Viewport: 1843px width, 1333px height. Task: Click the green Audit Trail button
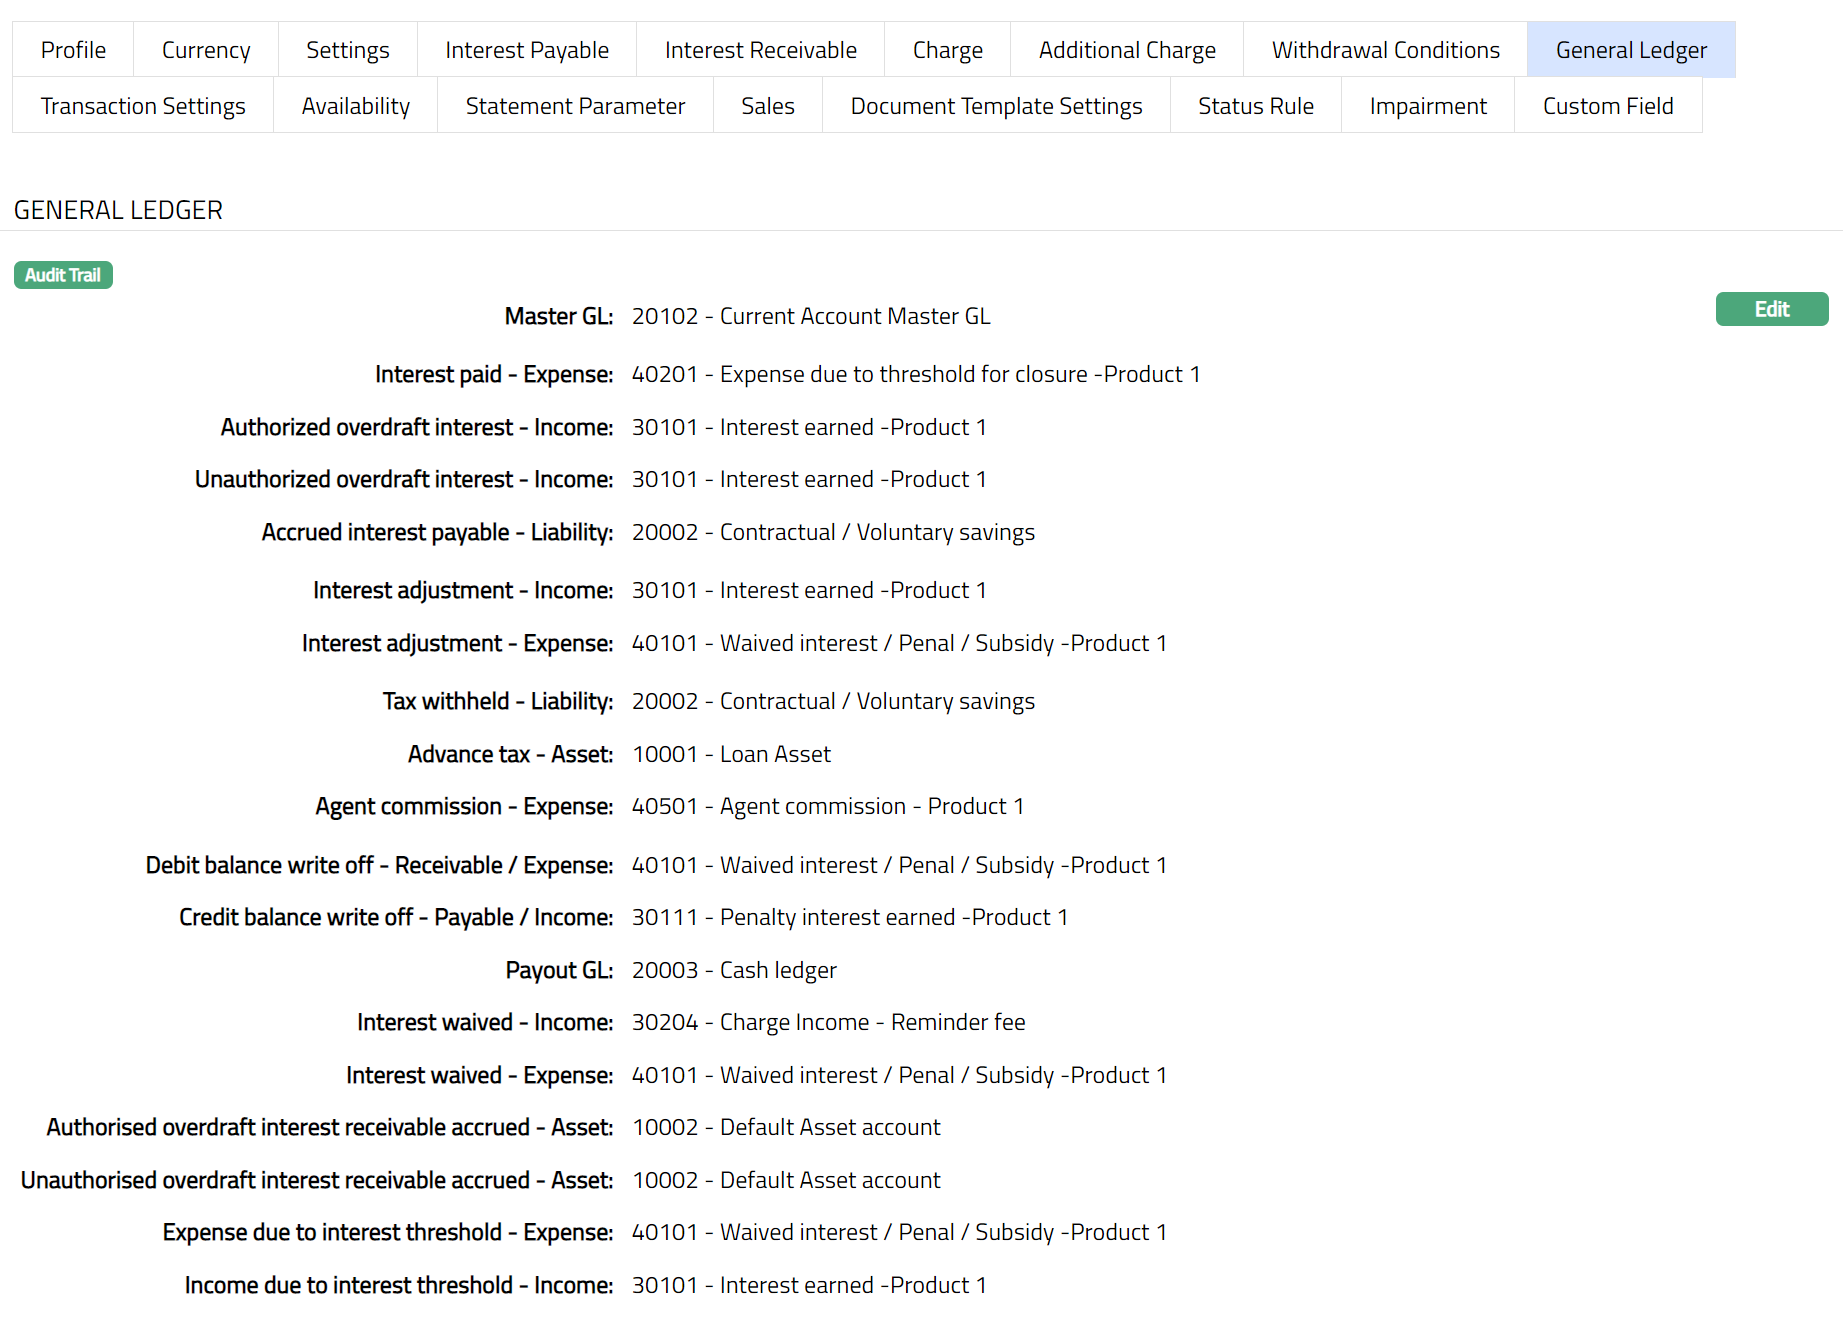coord(63,275)
